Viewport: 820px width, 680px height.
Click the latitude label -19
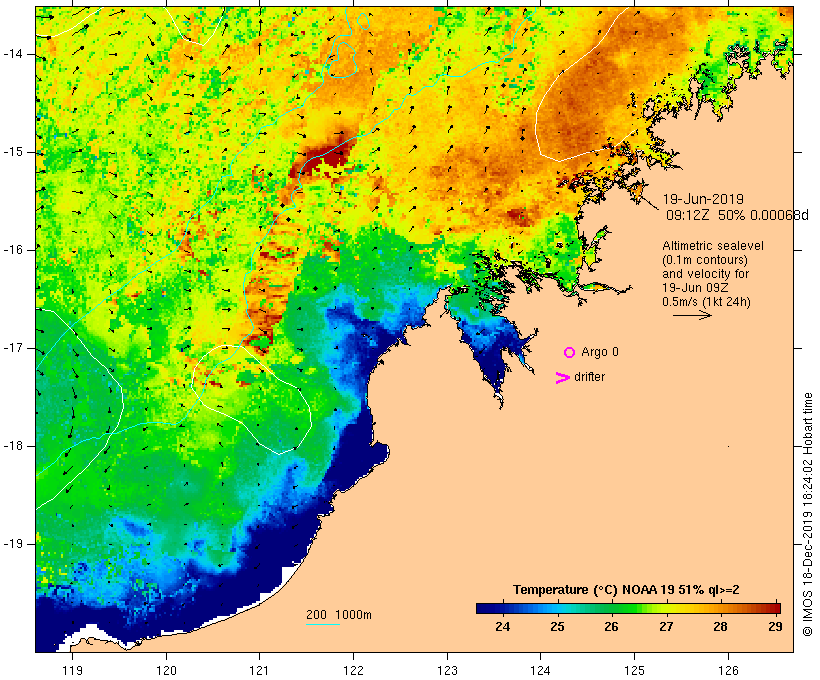pos(13,544)
